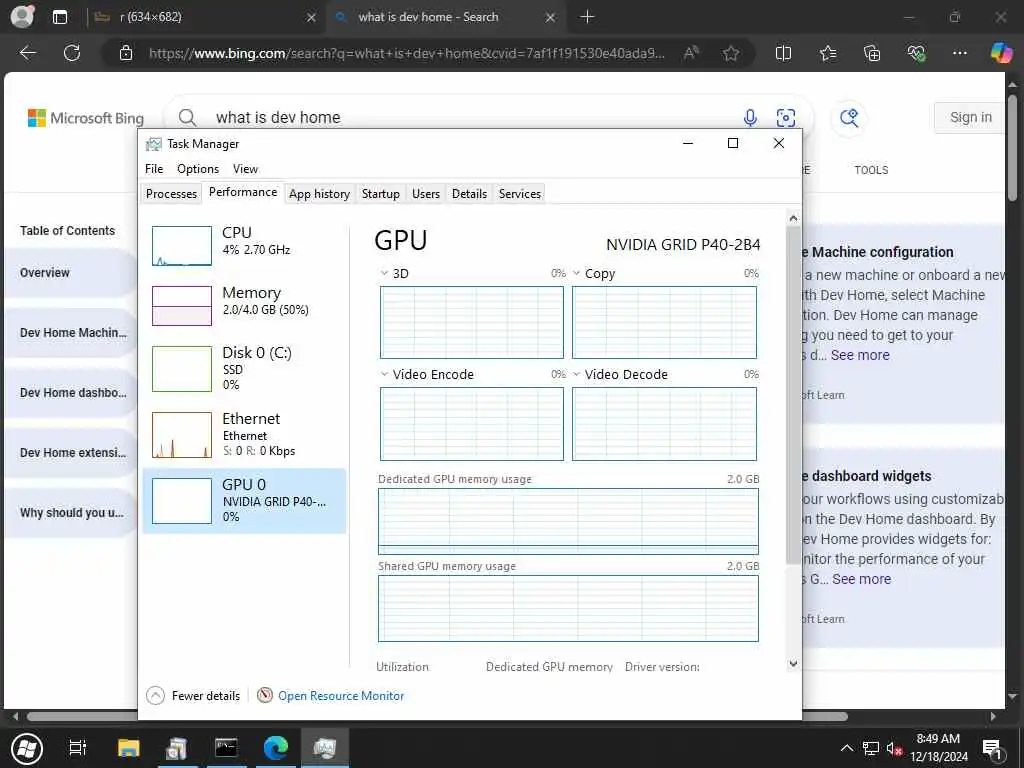Screen dimensions: 1024x768
Task: Open Edge split screen icon
Action: click(x=783, y=53)
